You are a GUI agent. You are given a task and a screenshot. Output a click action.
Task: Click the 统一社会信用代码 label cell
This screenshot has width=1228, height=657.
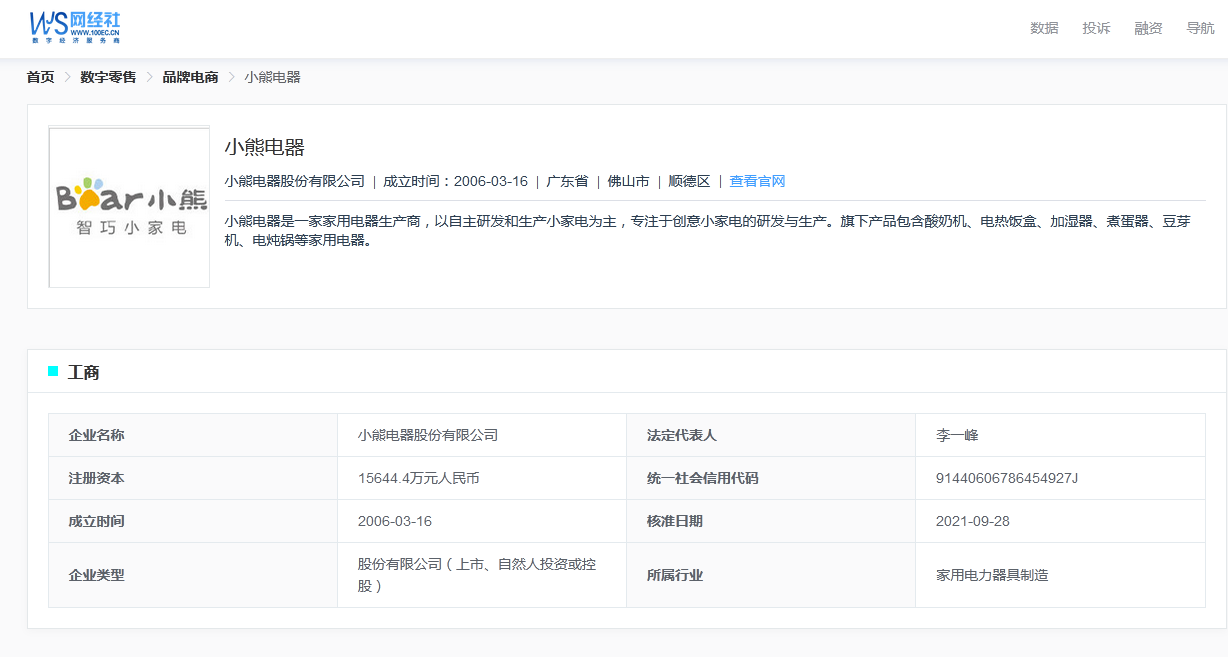click(x=771, y=478)
